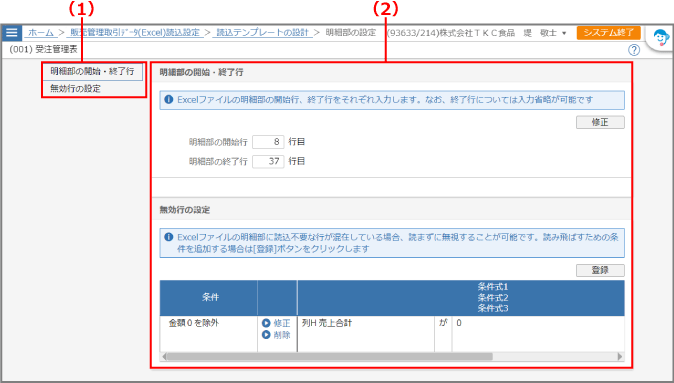Click the 明細部の開始行 input field
The height and width of the screenshot is (383, 674).
click(x=268, y=142)
